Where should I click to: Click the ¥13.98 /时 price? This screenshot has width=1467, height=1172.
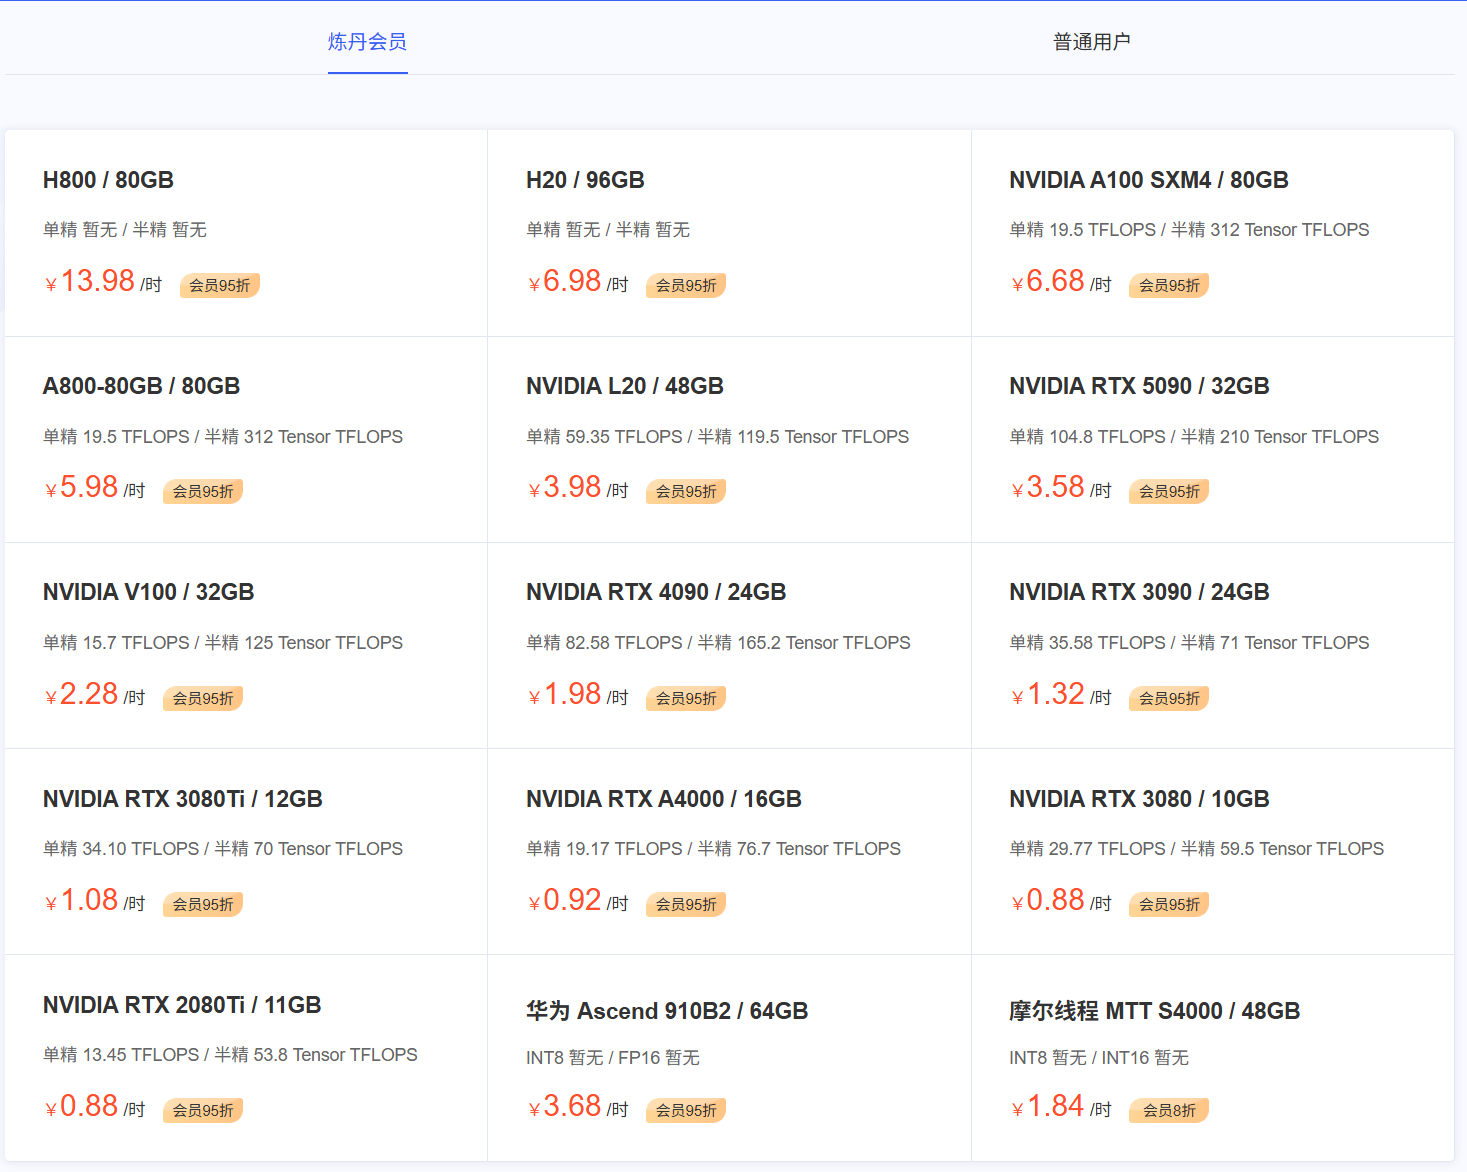click(x=103, y=281)
